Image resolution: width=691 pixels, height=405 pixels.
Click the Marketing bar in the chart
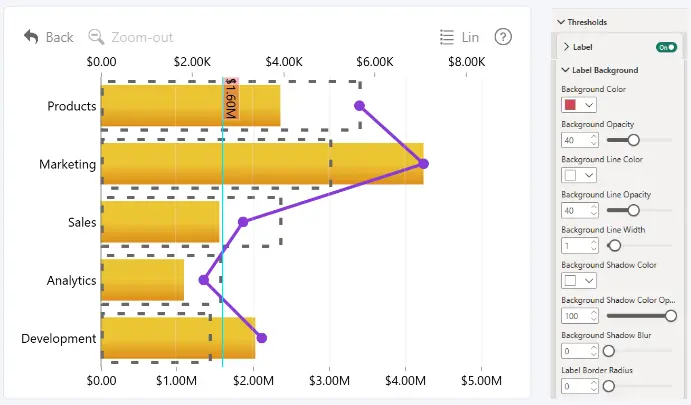262,163
